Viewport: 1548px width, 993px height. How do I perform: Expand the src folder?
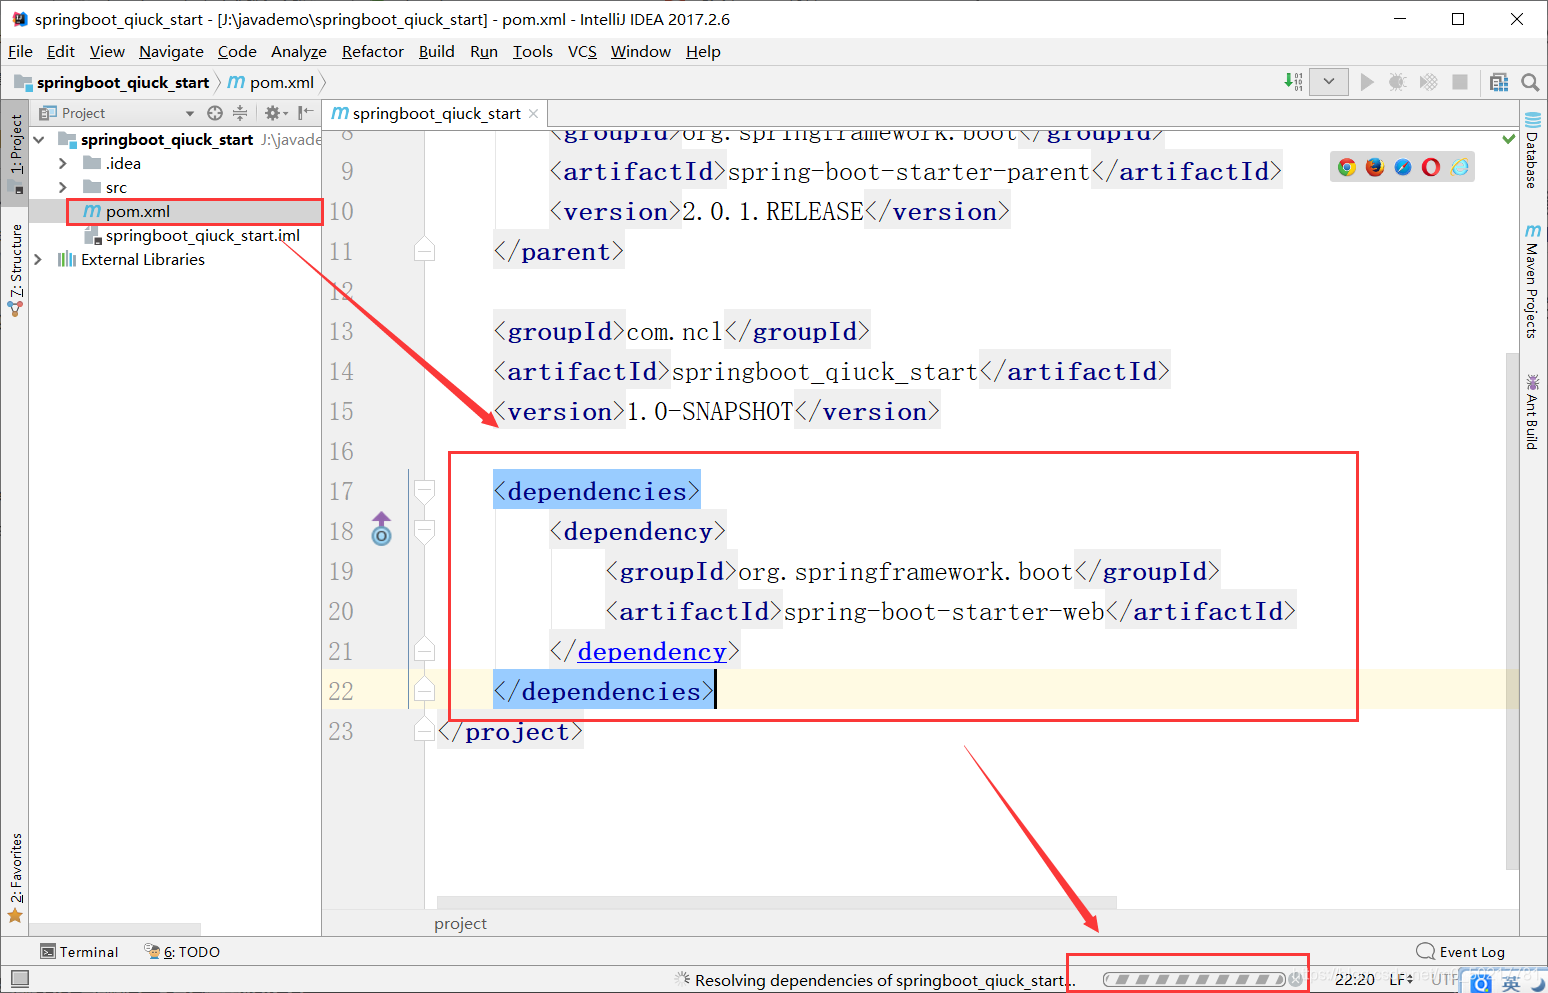(63, 187)
